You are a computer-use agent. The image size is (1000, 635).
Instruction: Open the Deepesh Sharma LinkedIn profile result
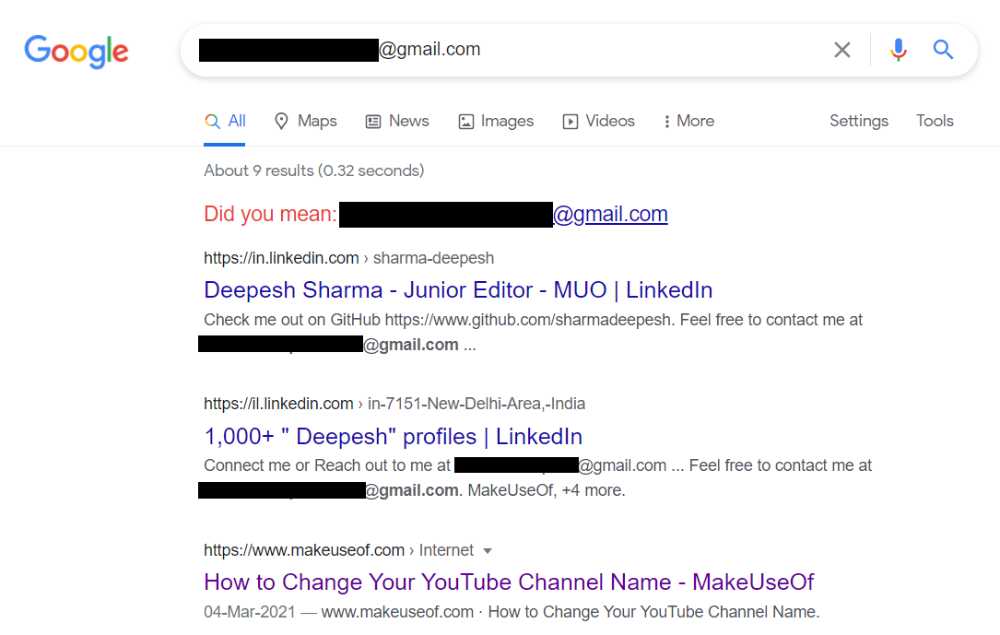pyautogui.click(x=458, y=289)
